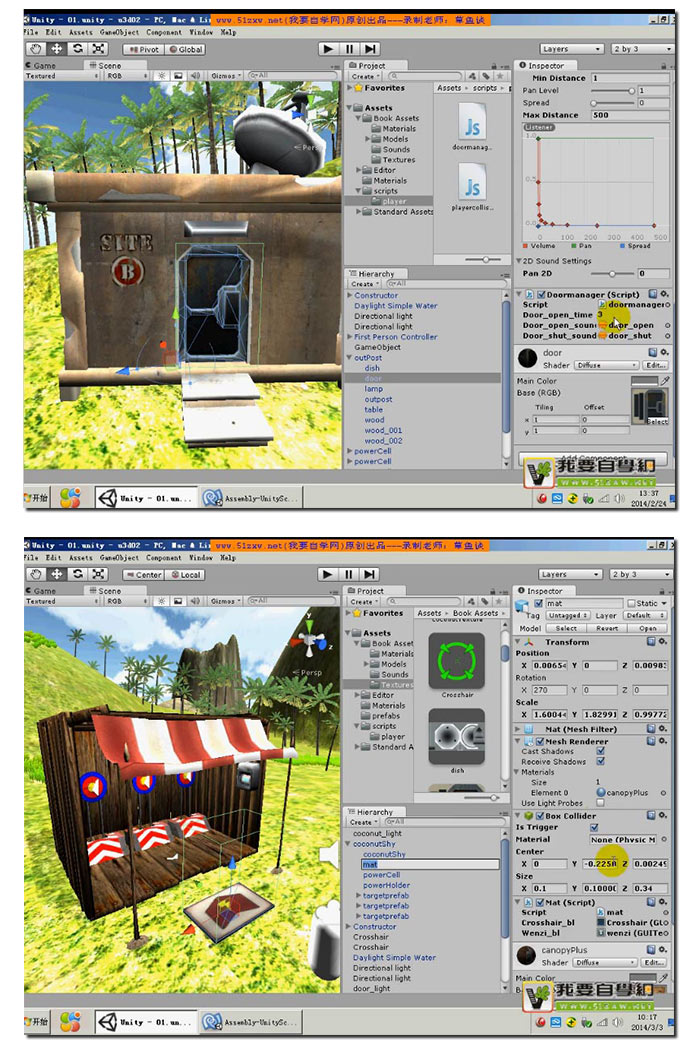Click the door material eyedropper icon
The height and width of the screenshot is (1049, 700).
[665, 380]
